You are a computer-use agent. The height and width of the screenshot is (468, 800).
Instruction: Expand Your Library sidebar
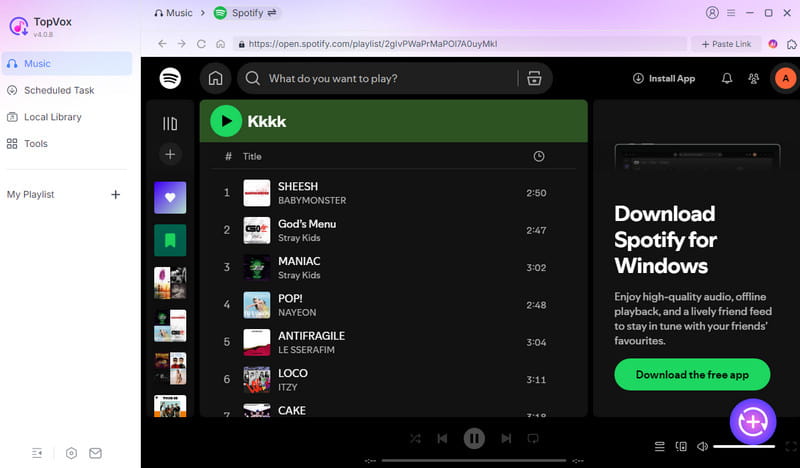[x=170, y=124]
